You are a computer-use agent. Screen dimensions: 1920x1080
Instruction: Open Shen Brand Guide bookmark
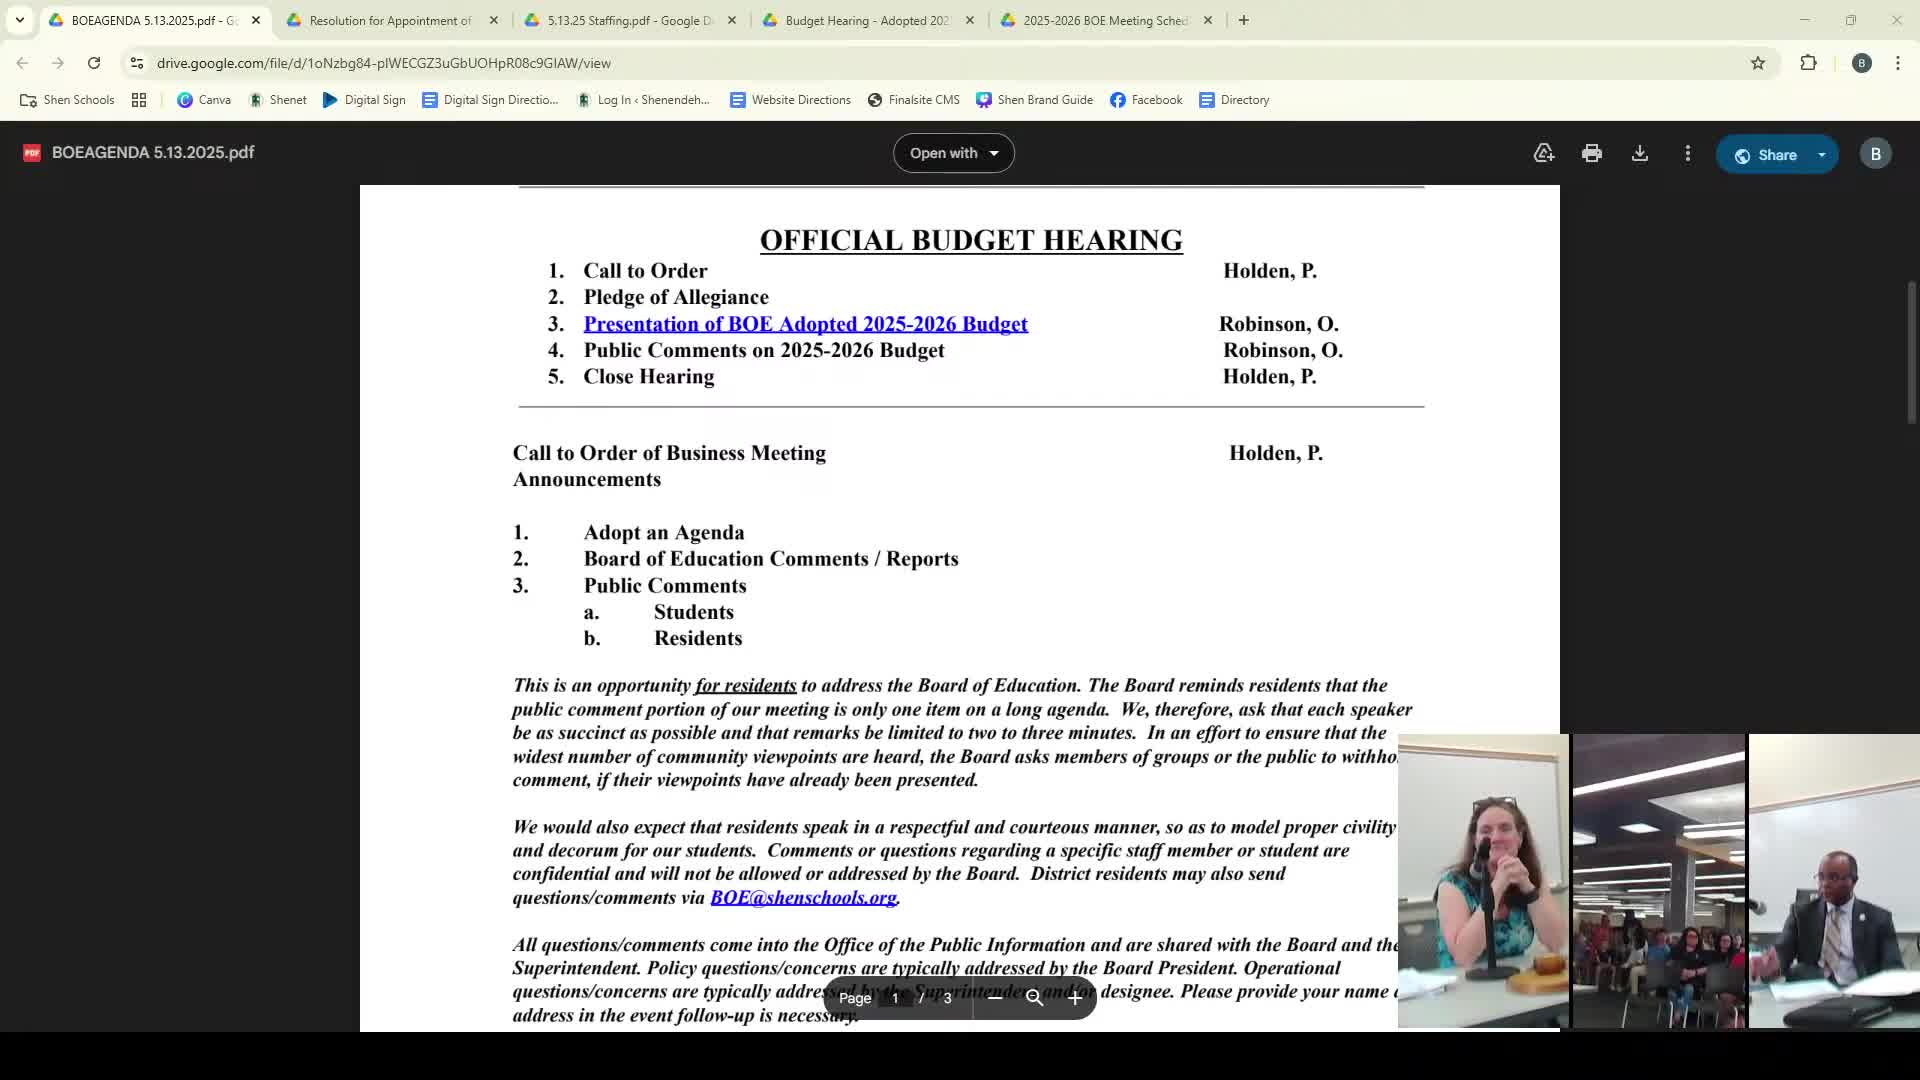point(1034,100)
